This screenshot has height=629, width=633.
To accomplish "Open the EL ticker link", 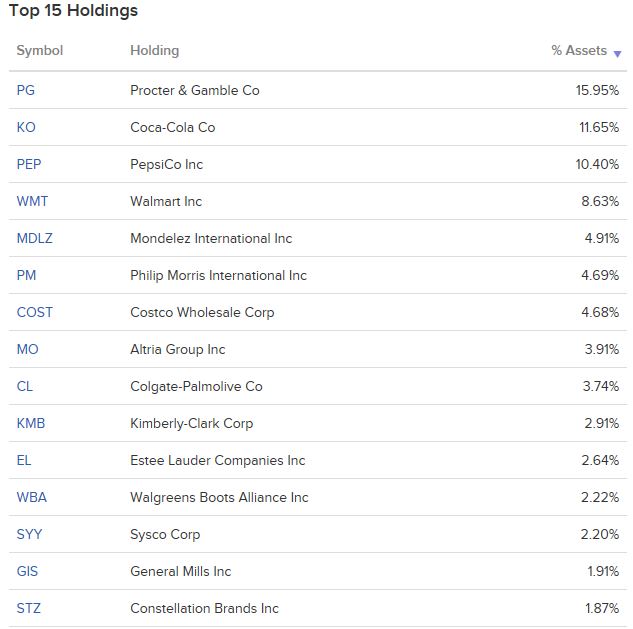I will pyautogui.click(x=24, y=460).
